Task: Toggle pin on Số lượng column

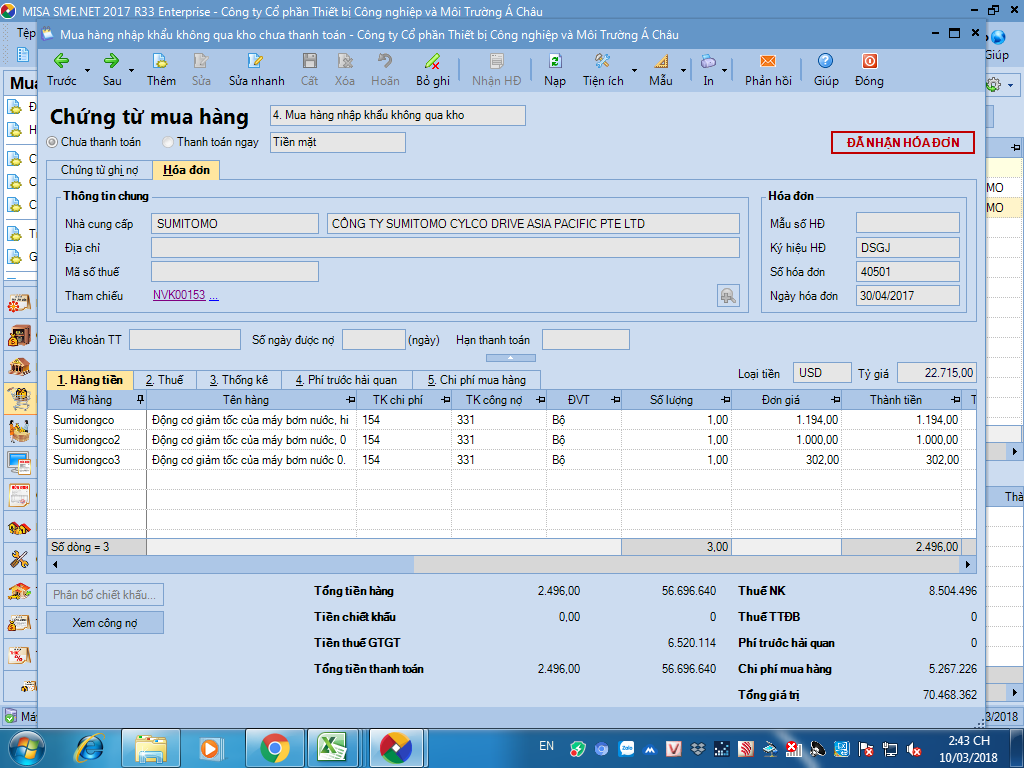Action: tap(725, 399)
